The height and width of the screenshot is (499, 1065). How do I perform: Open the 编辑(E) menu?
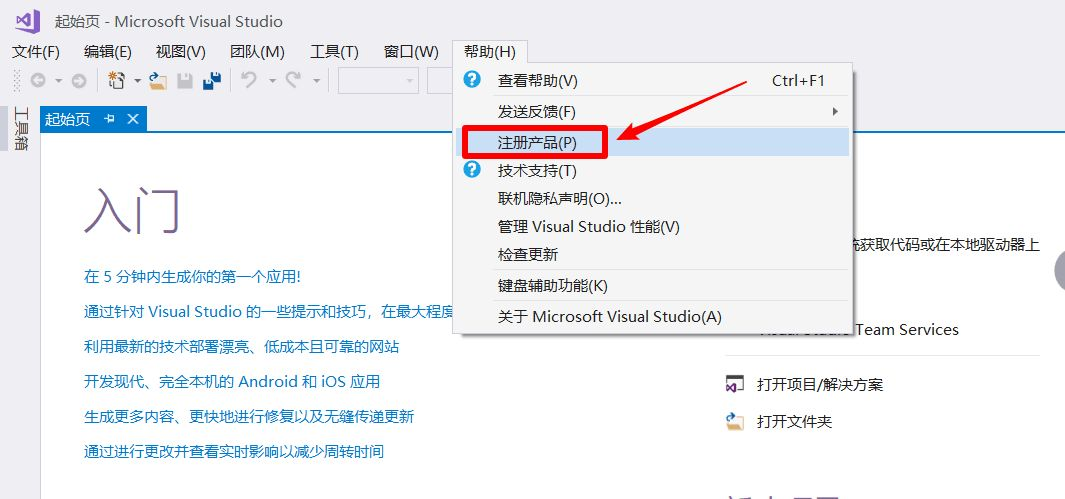(x=108, y=52)
